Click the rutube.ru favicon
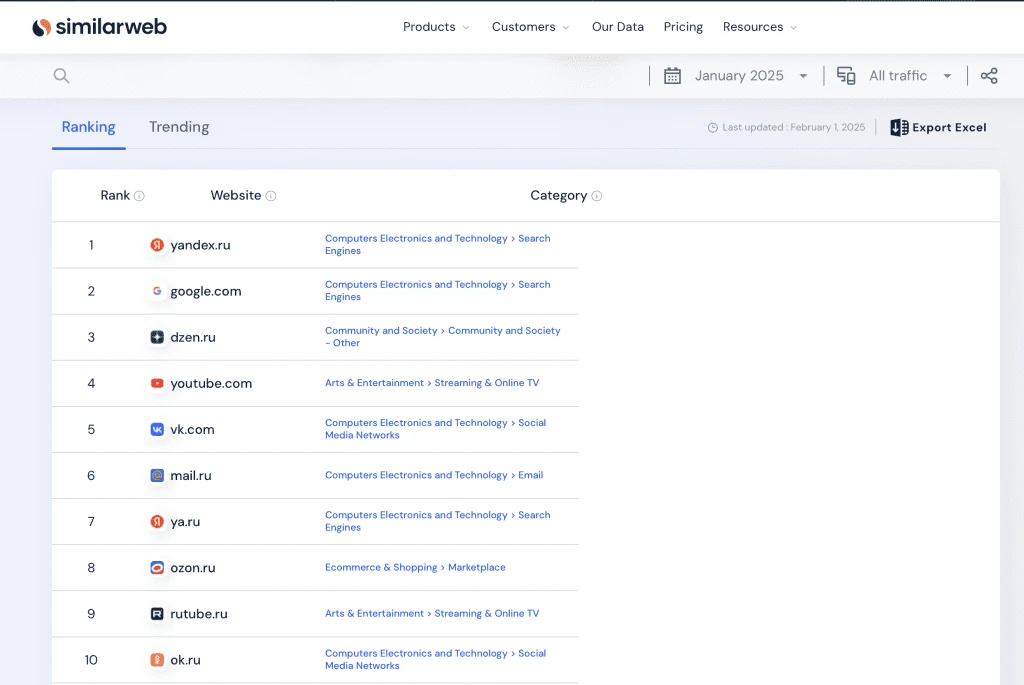Screen dimensions: 1024x685 (157, 614)
